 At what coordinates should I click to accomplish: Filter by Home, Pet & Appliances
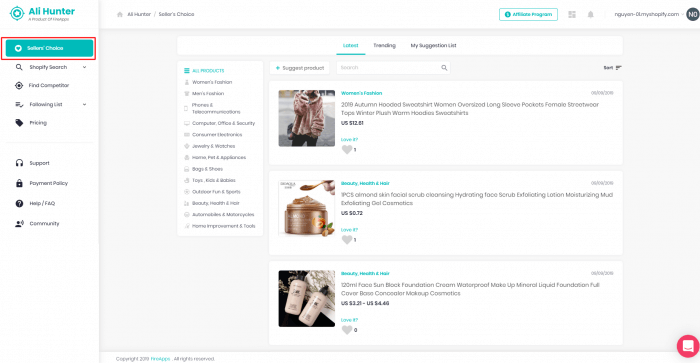tap(215, 158)
